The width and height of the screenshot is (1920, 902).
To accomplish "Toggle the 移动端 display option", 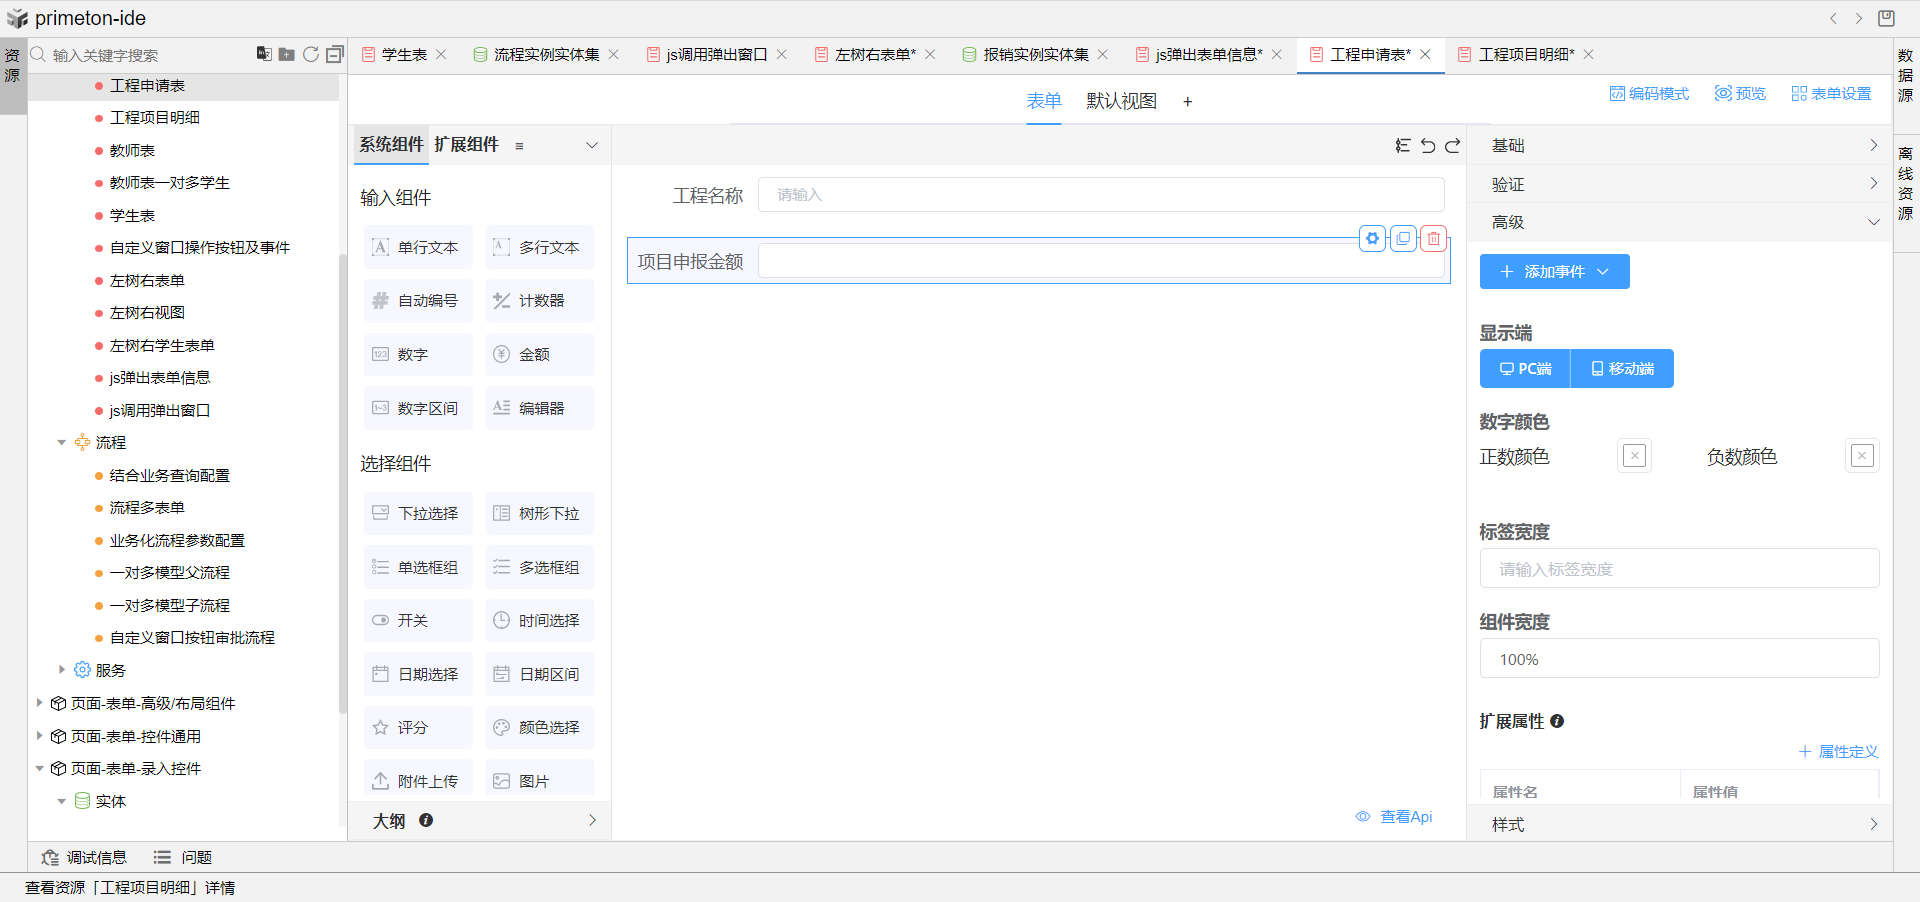I will click(1622, 369).
